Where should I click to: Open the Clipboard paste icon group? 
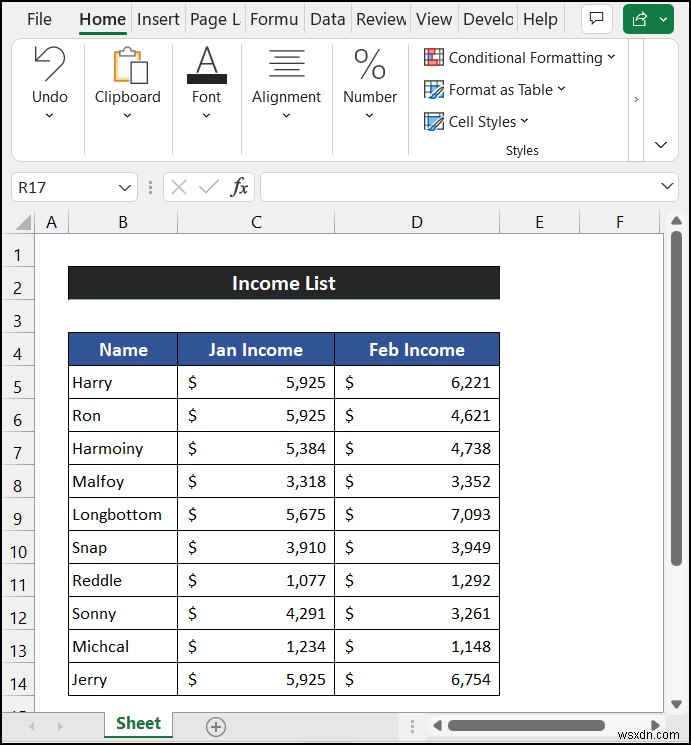pyautogui.click(x=127, y=66)
